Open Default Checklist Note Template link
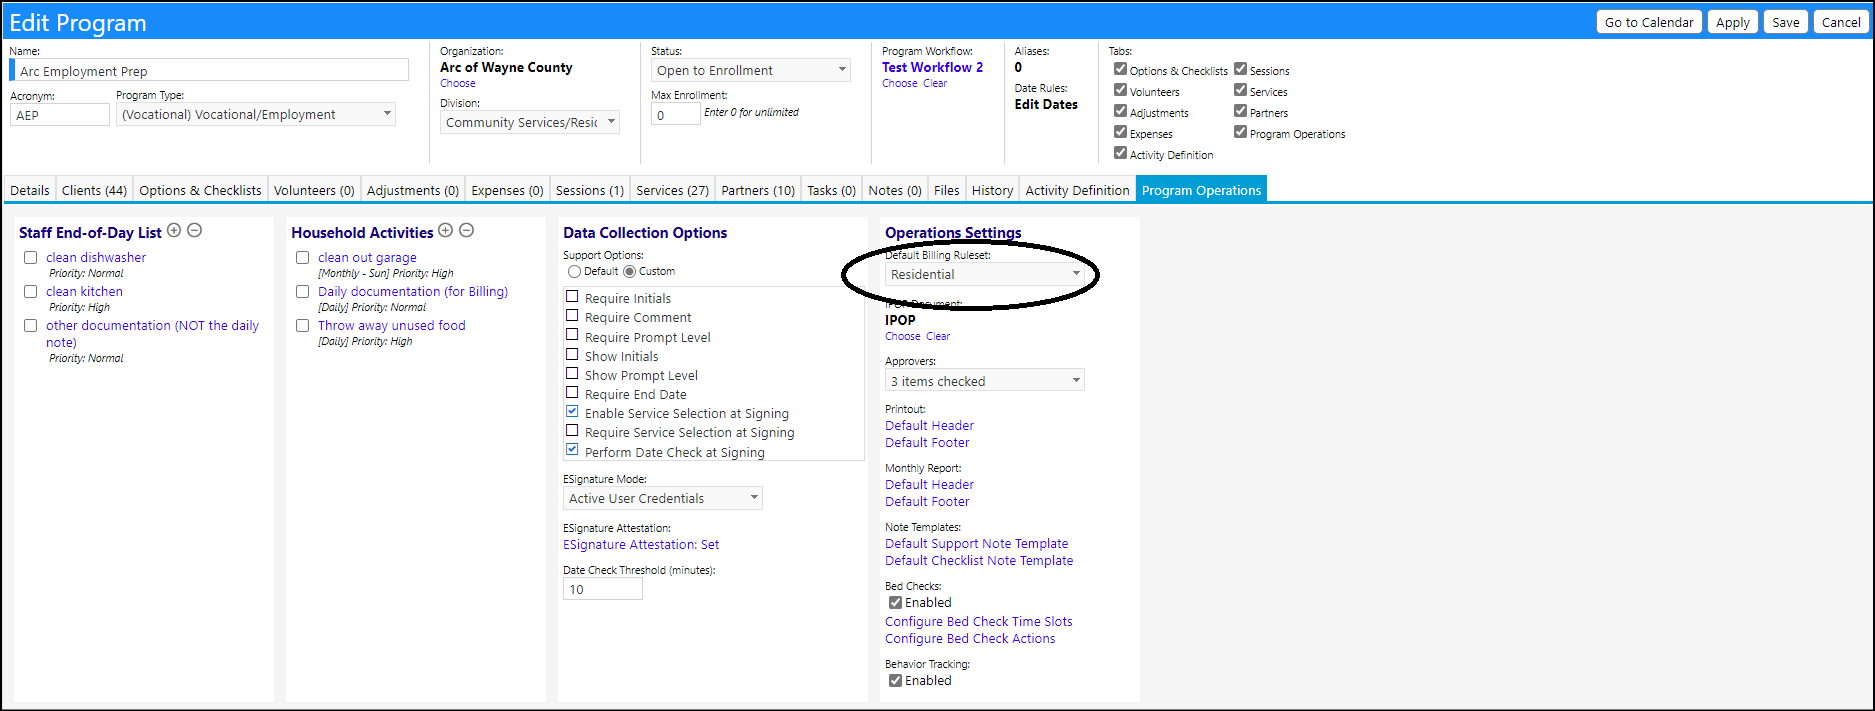 pyautogui.click(x=979, y=560)
